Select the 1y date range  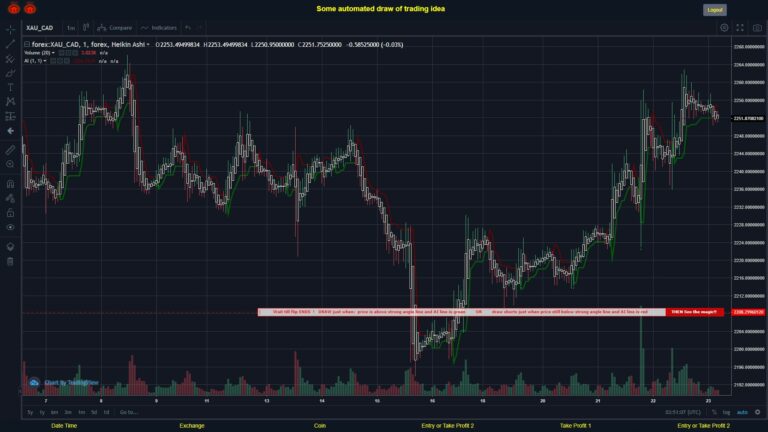click(42, 412)
